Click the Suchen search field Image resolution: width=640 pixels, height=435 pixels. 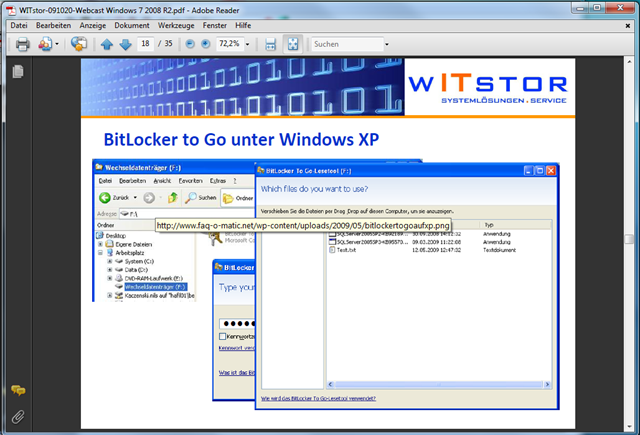pyautogui.click(x=347, y=44)
